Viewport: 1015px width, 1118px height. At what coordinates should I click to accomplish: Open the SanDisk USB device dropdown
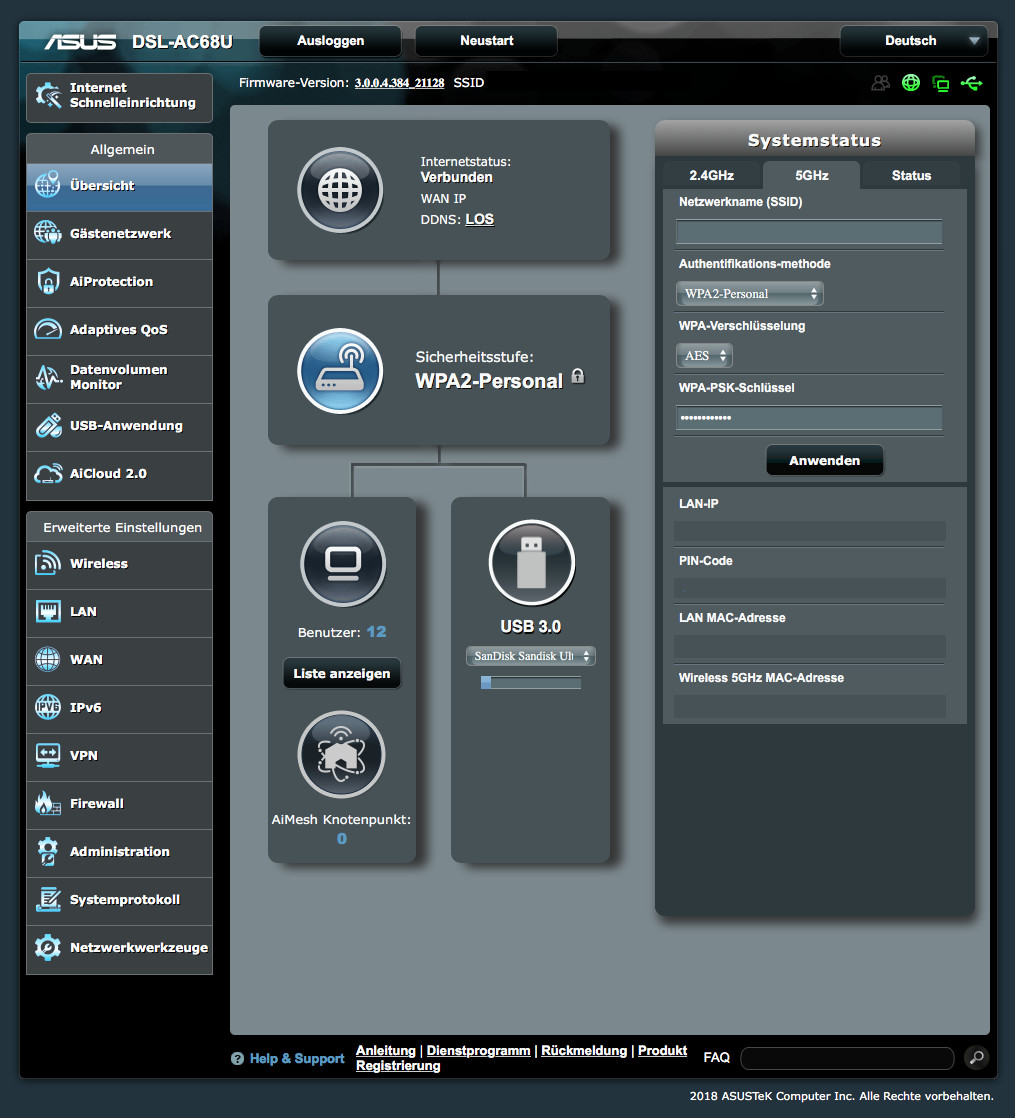(531, 656)
